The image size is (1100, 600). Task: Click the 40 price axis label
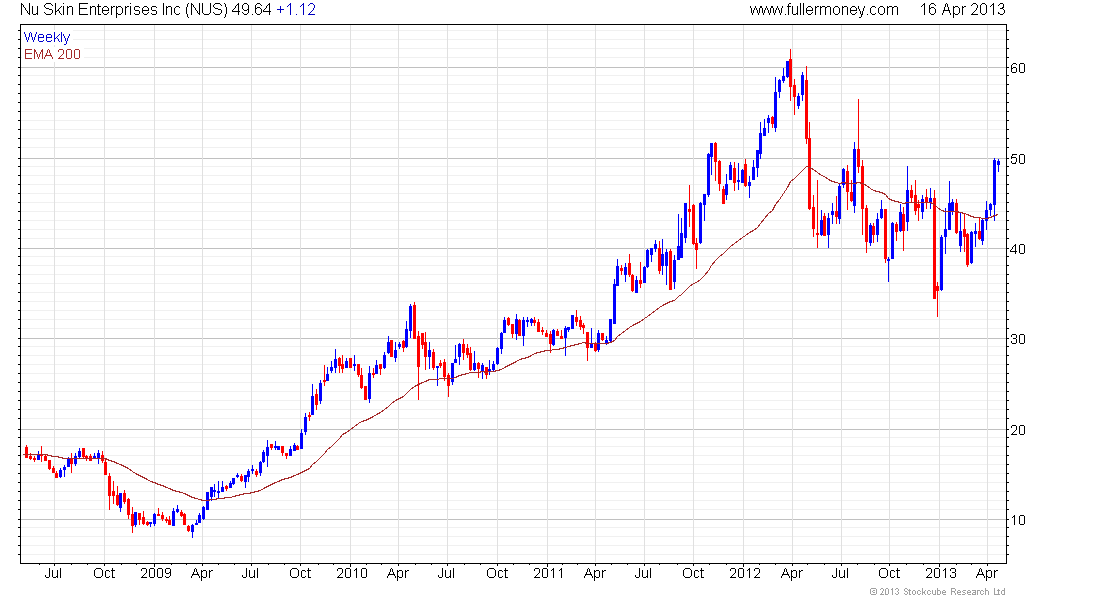(x=1017, y=249)
